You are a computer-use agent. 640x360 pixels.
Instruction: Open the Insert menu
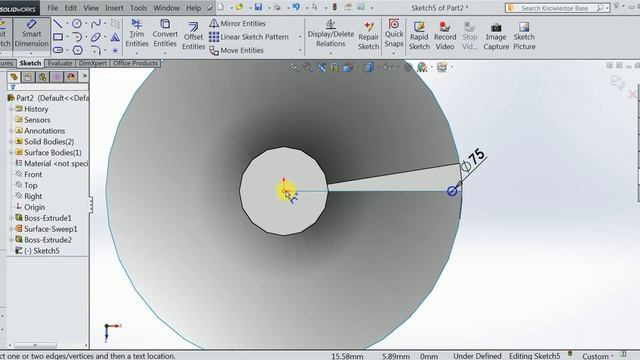tap(114, 8)
